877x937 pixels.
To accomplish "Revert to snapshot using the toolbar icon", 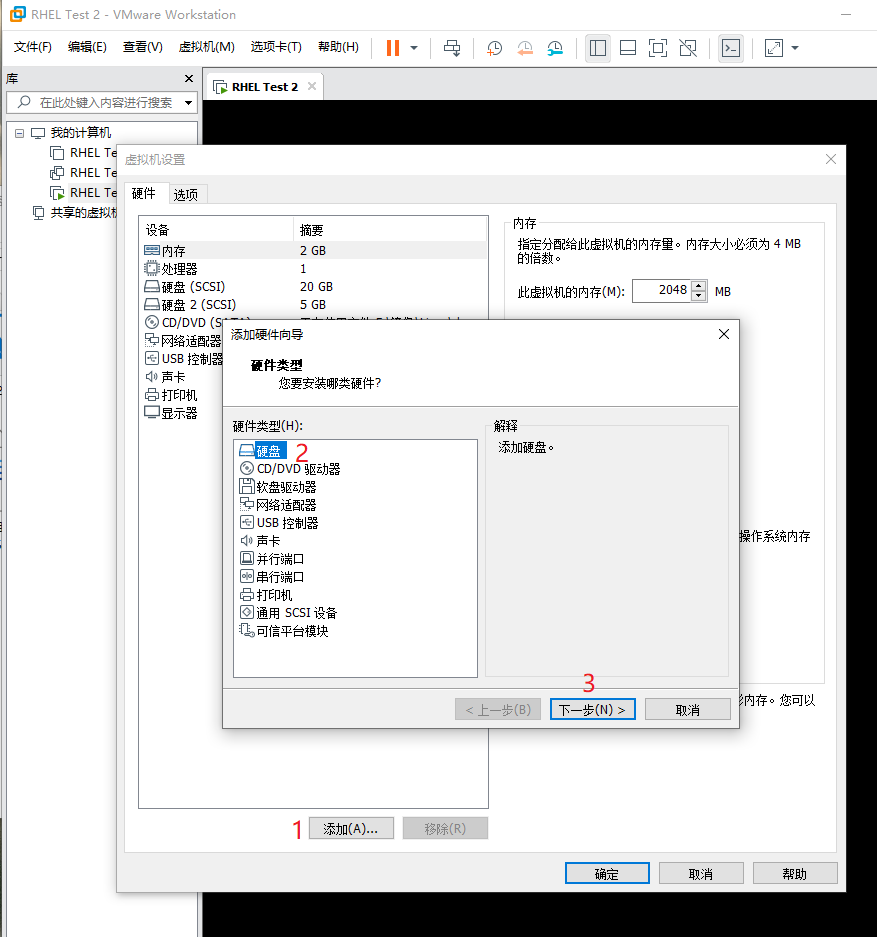I will 525,48.
